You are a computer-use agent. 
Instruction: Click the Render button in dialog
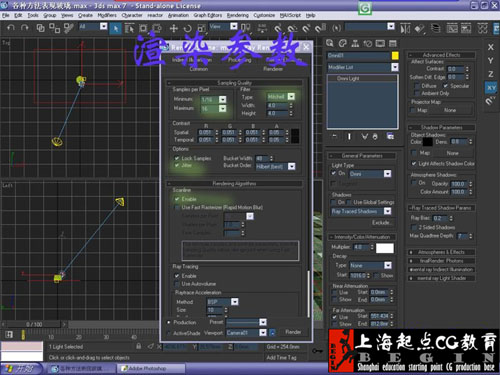pyautogui.click(x=293, y=332)
